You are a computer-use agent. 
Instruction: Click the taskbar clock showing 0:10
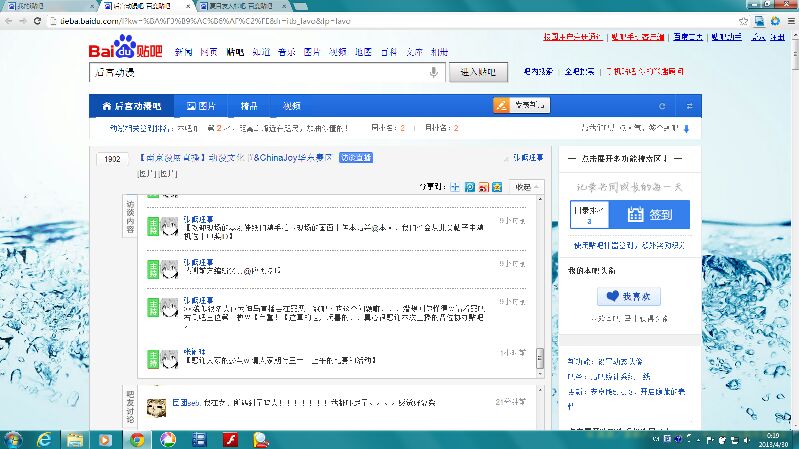[773, 440]
